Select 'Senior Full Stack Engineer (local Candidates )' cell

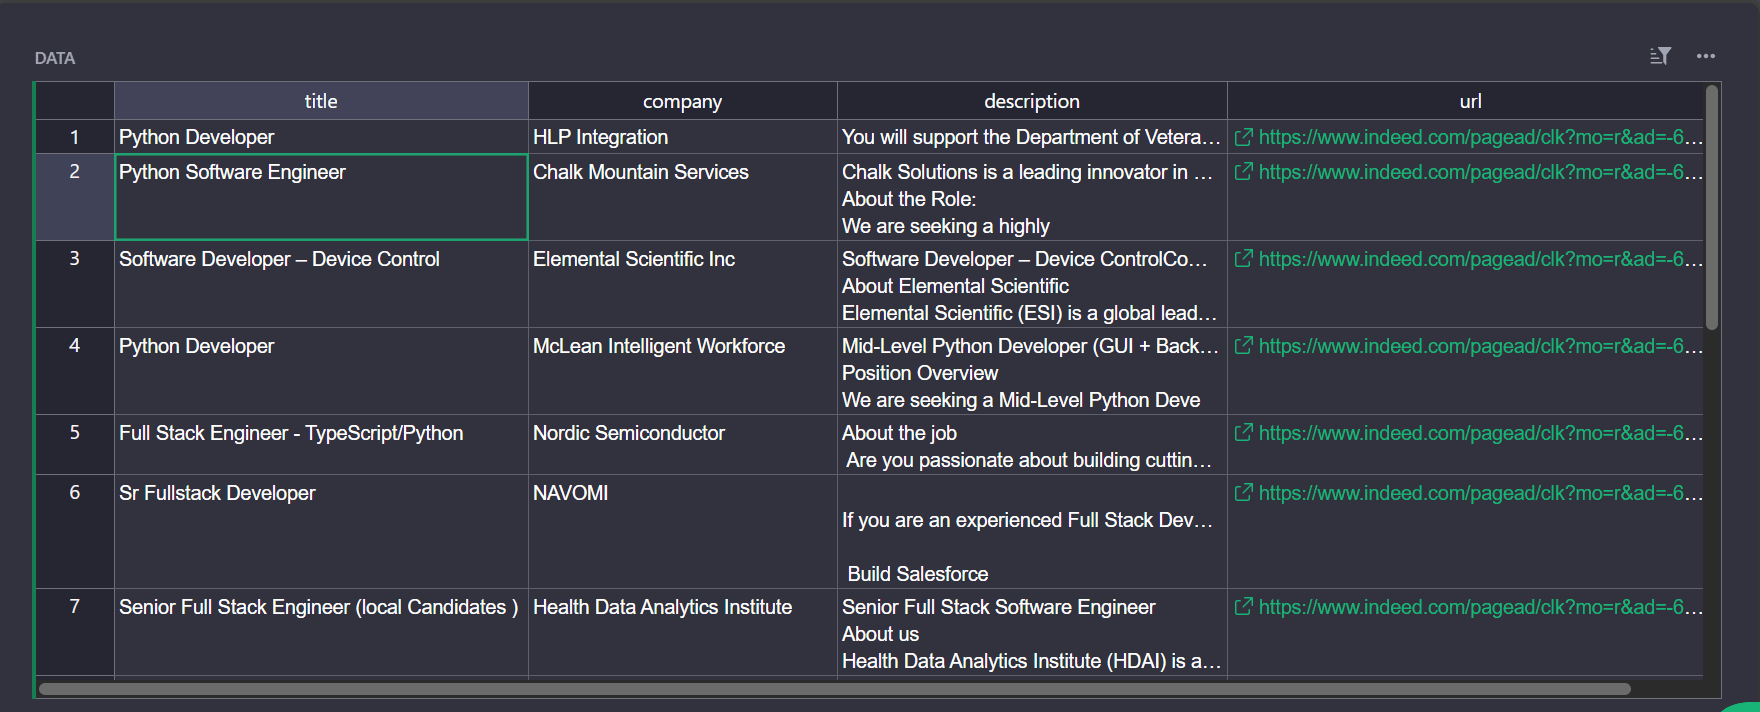pos(321,632)
